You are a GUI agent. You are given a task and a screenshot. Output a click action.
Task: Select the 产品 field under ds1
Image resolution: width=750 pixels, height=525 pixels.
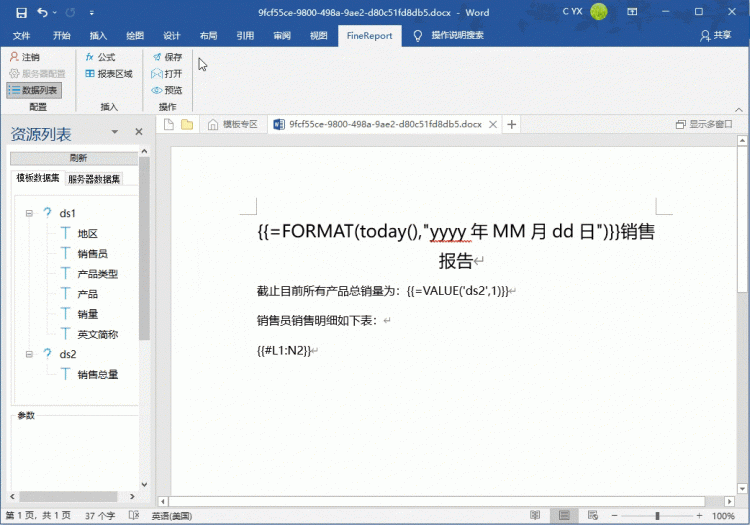[x=88, y=294]
